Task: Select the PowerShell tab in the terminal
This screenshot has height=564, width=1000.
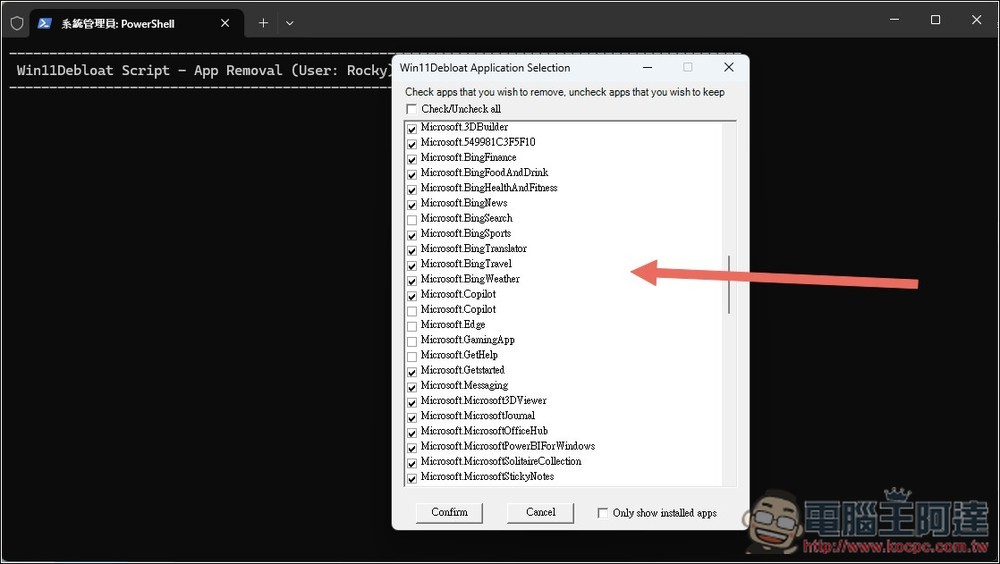Action: [x=136, y=24]
